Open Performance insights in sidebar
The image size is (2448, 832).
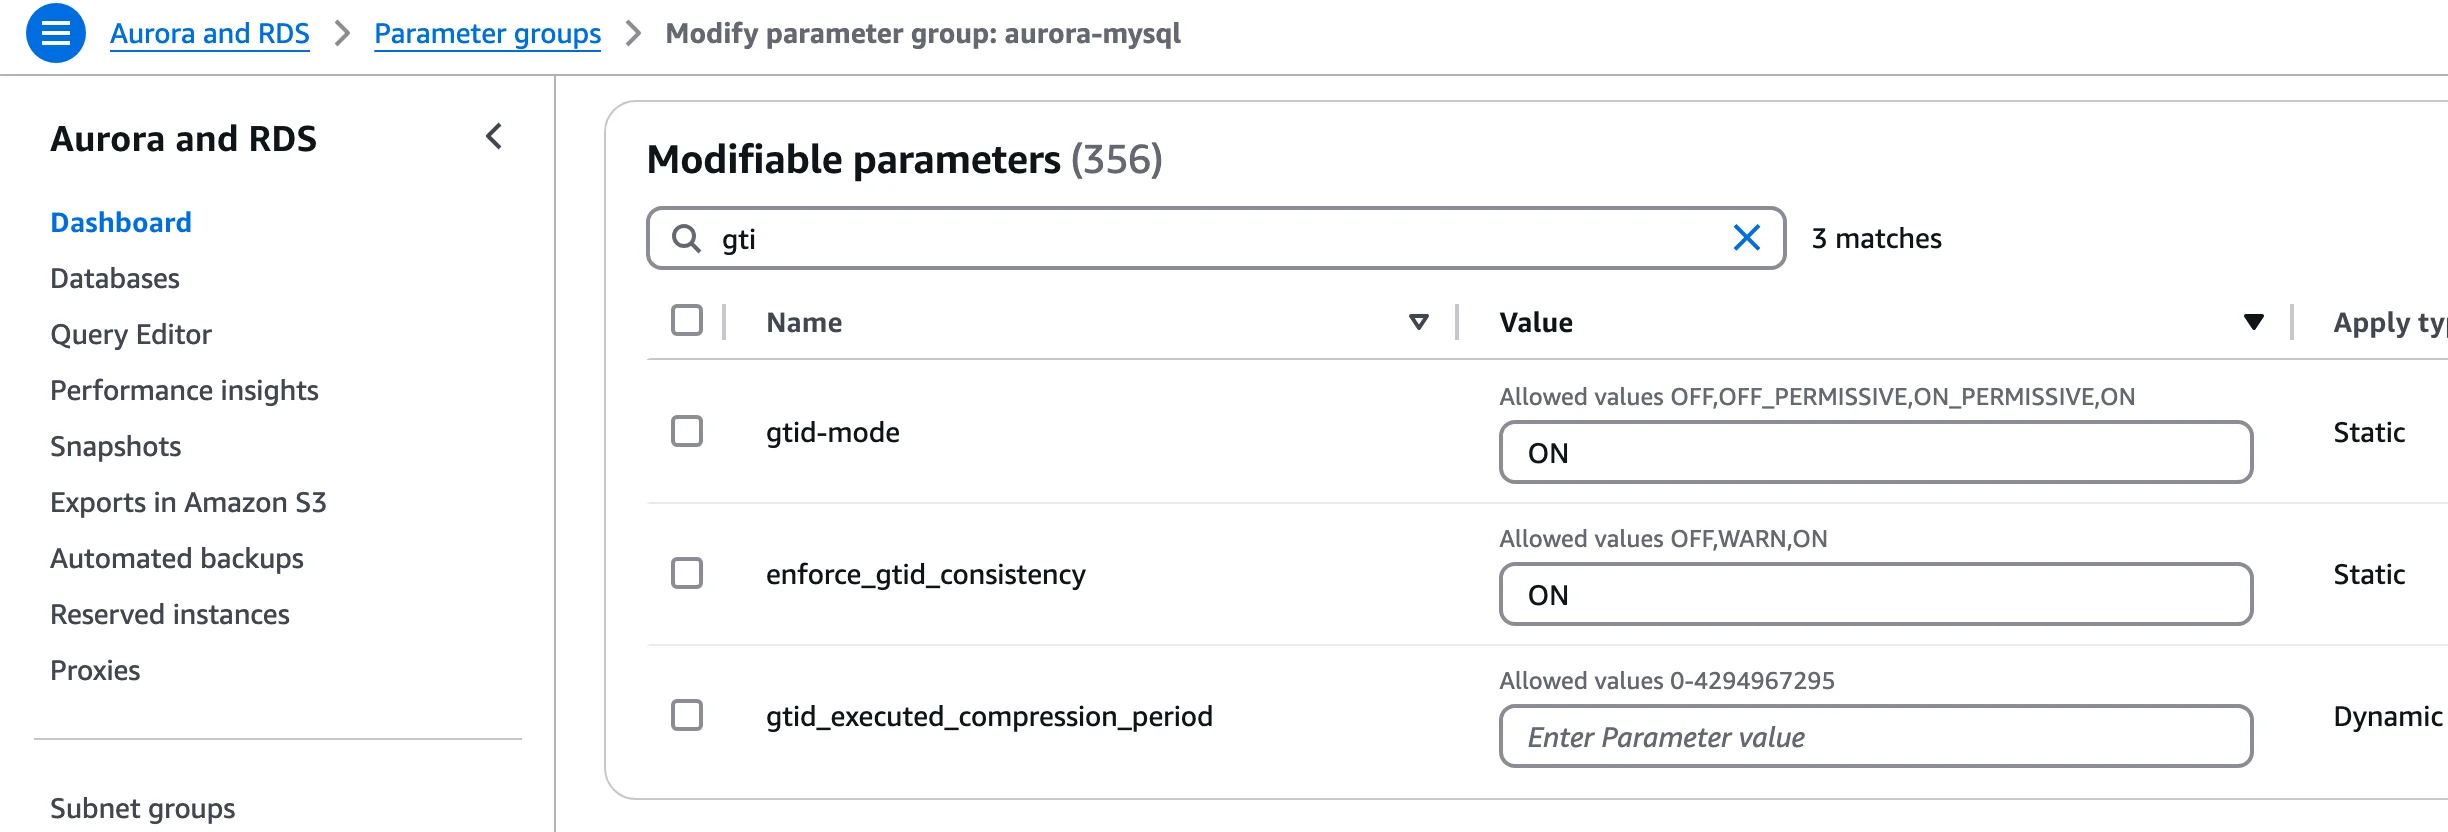184,390
